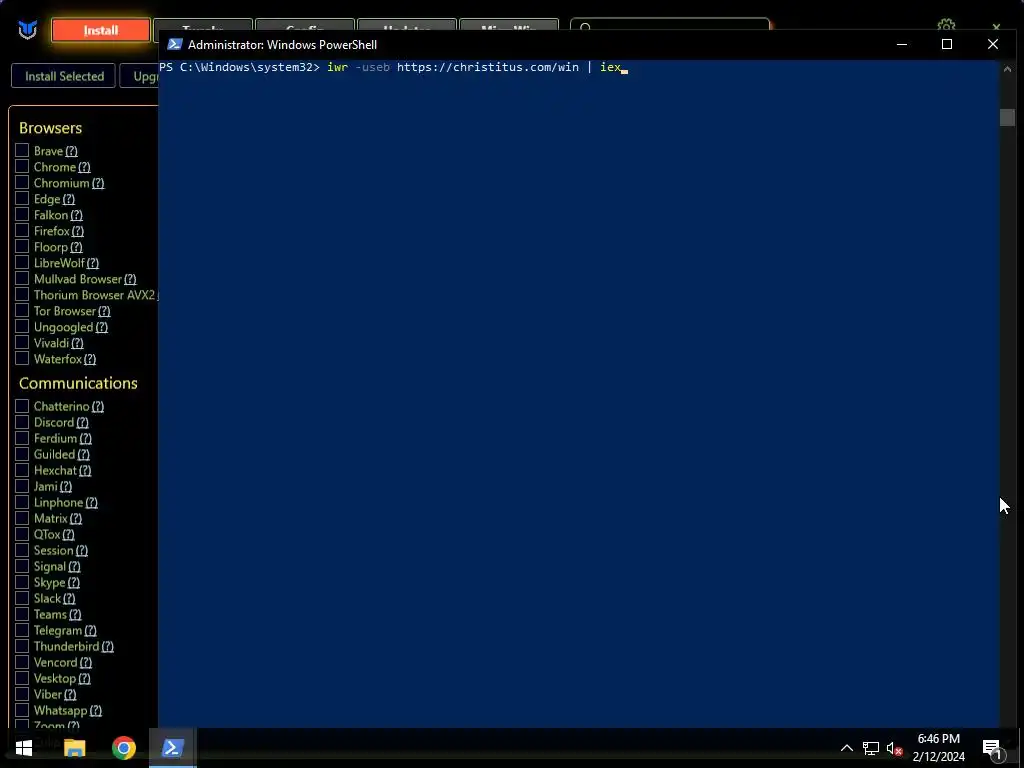Click the PowerShell vertical scrollbar thumb
The image size is (1024, 768).
click(x=1006, y=117)
